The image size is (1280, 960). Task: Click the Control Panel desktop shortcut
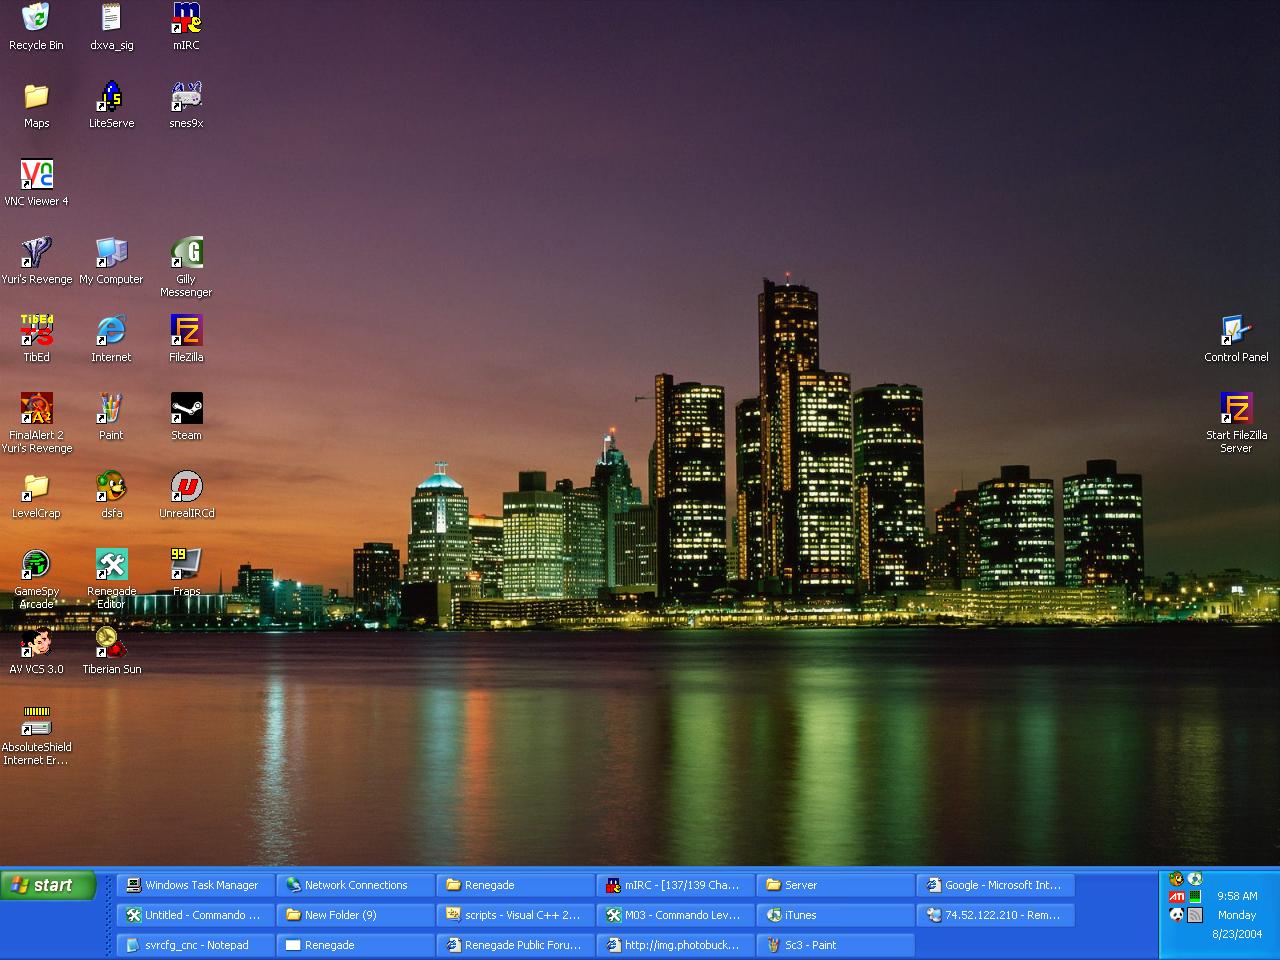click(x=1236, y=331)
